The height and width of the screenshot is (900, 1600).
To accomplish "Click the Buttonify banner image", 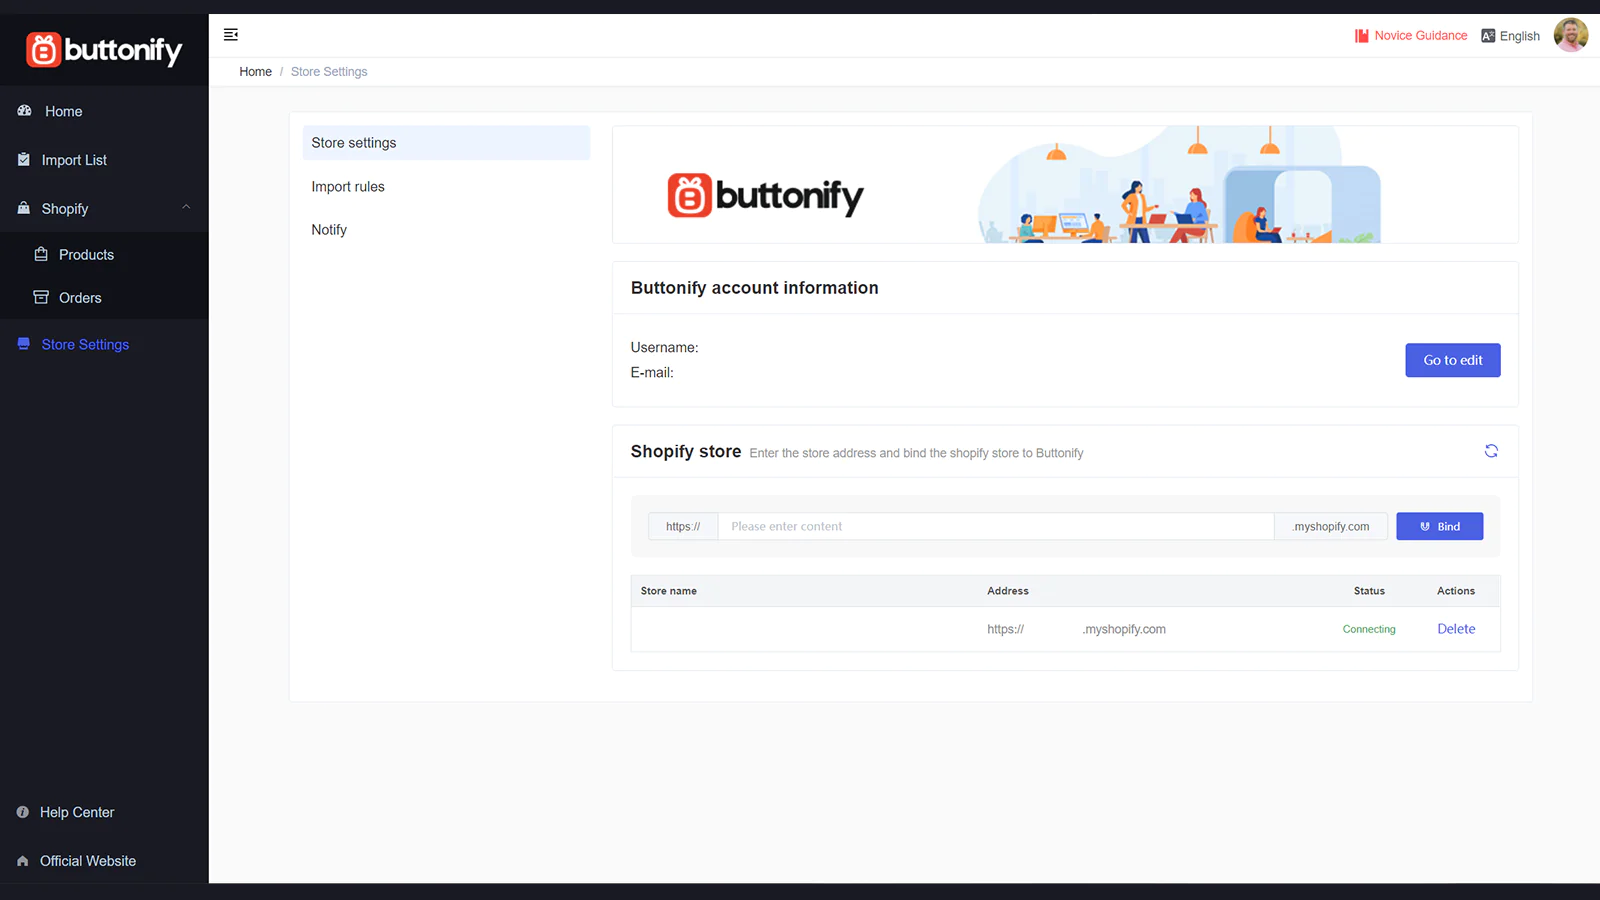I will (x=1065, y=184).
